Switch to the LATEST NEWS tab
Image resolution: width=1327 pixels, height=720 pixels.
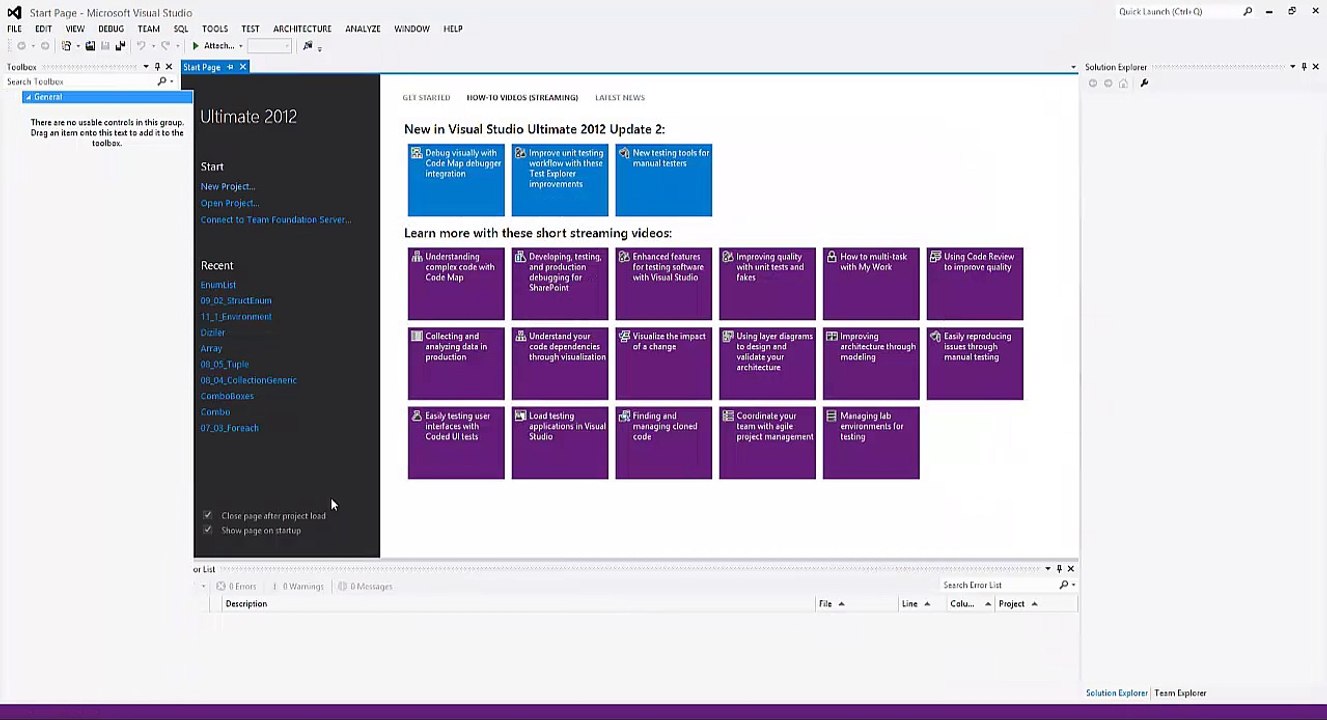[620, 98]
